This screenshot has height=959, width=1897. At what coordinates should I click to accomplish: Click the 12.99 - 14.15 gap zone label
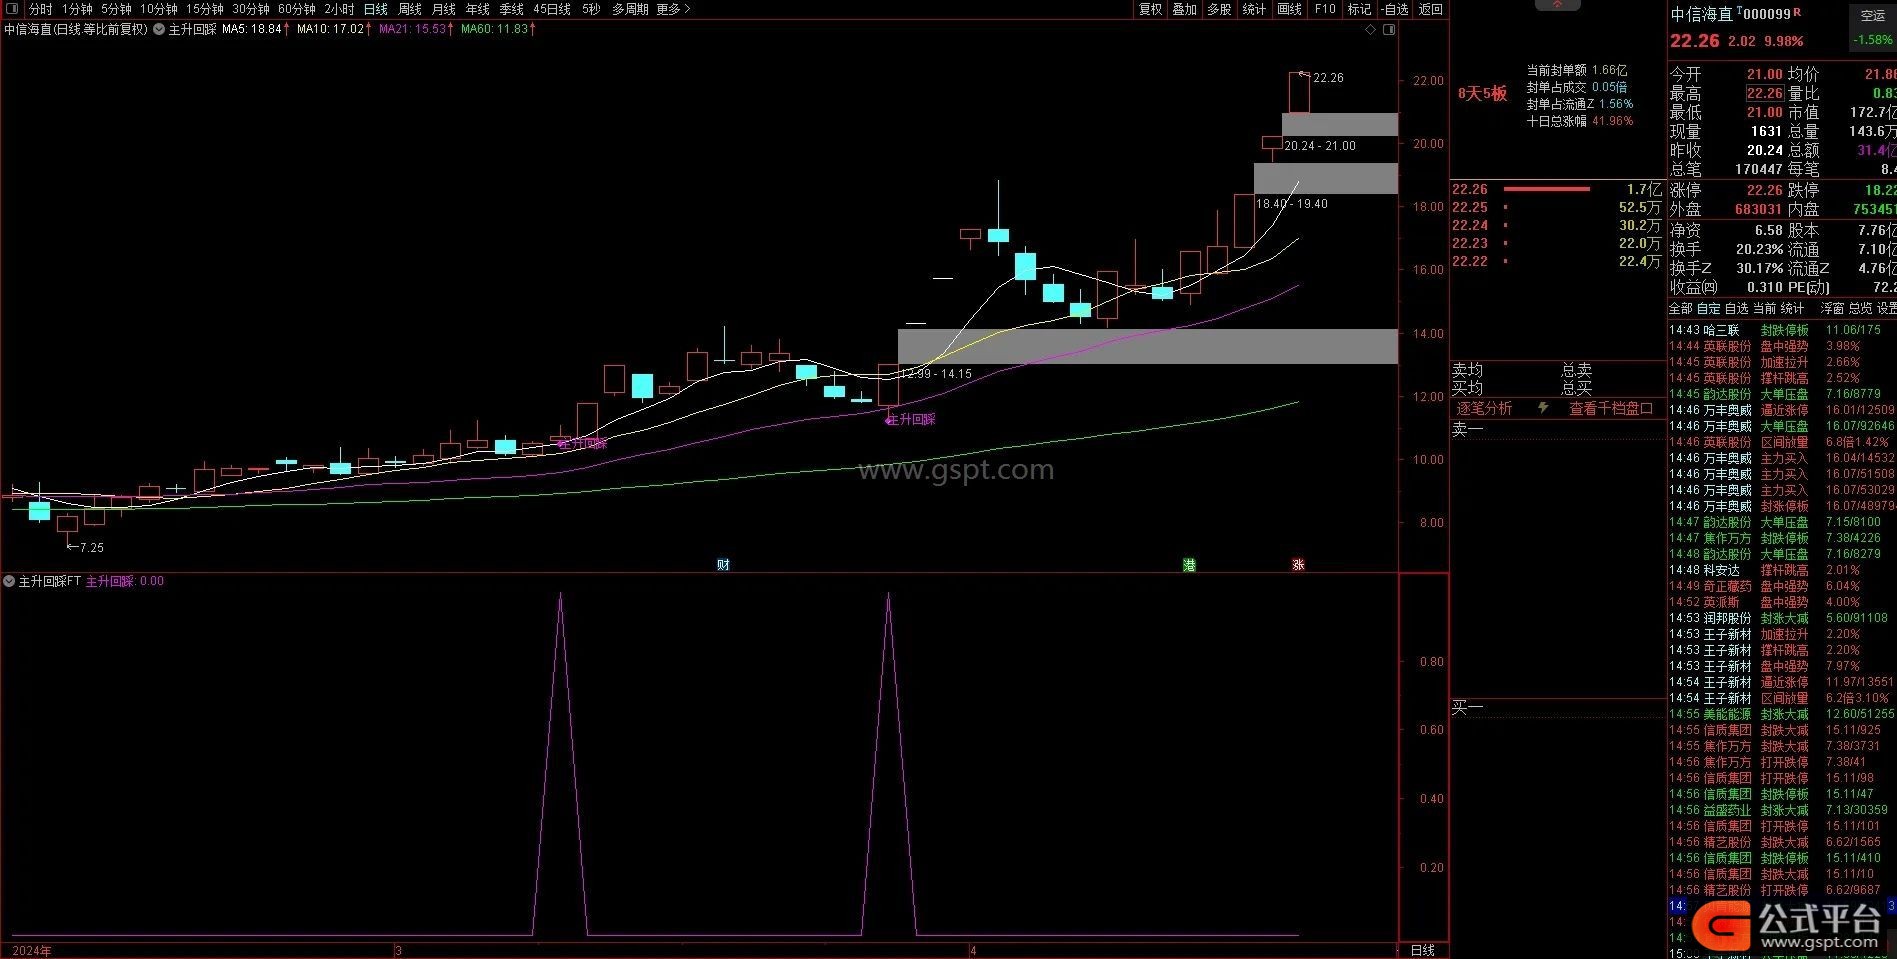(x=936, y=374)
